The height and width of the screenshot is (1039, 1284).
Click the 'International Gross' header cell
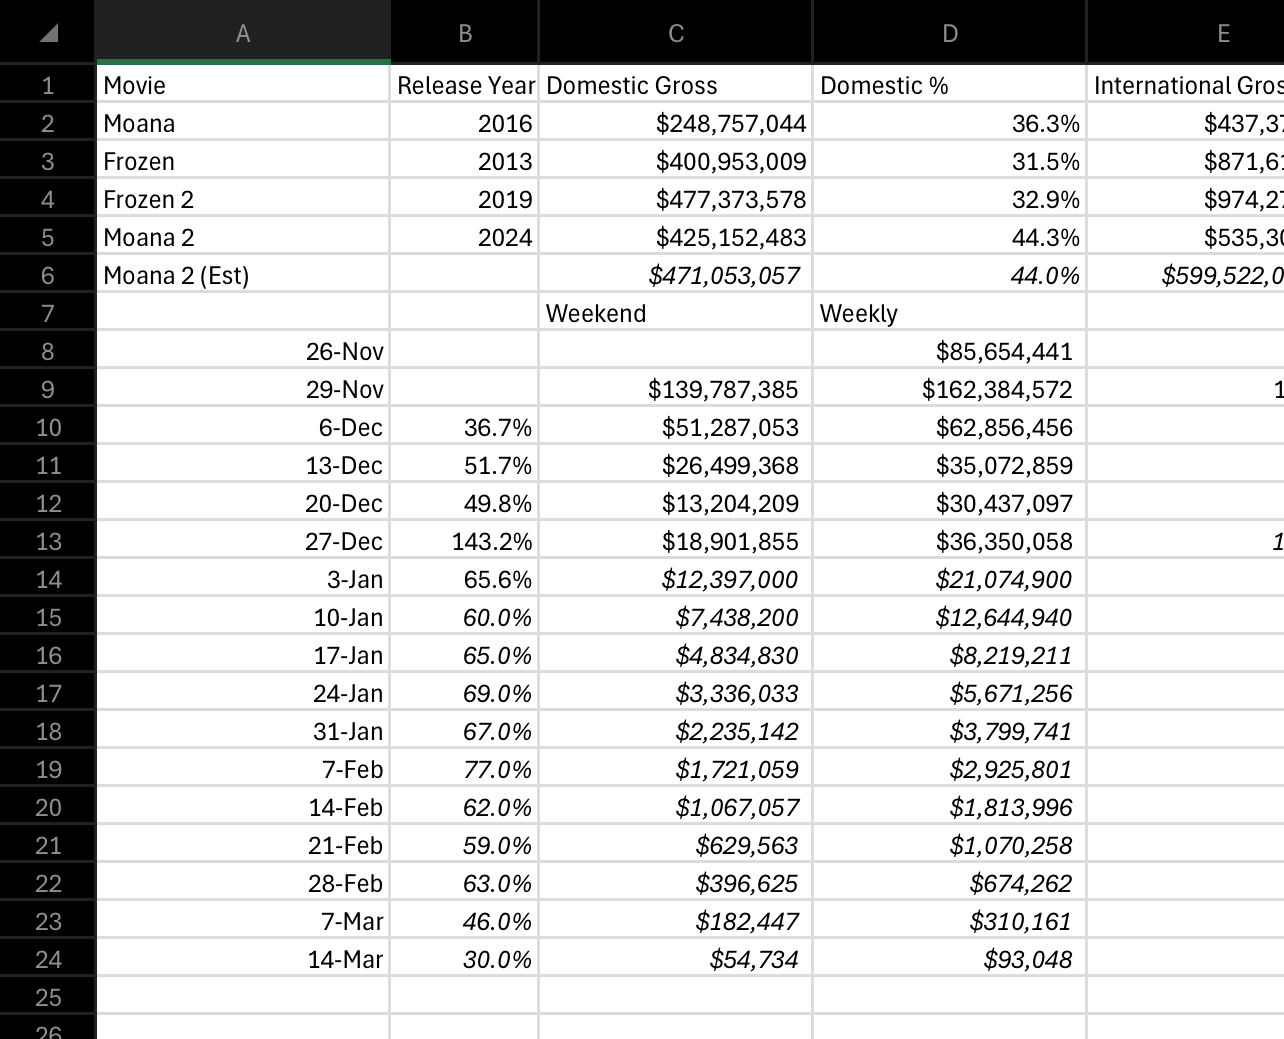tap(1186, 85)
